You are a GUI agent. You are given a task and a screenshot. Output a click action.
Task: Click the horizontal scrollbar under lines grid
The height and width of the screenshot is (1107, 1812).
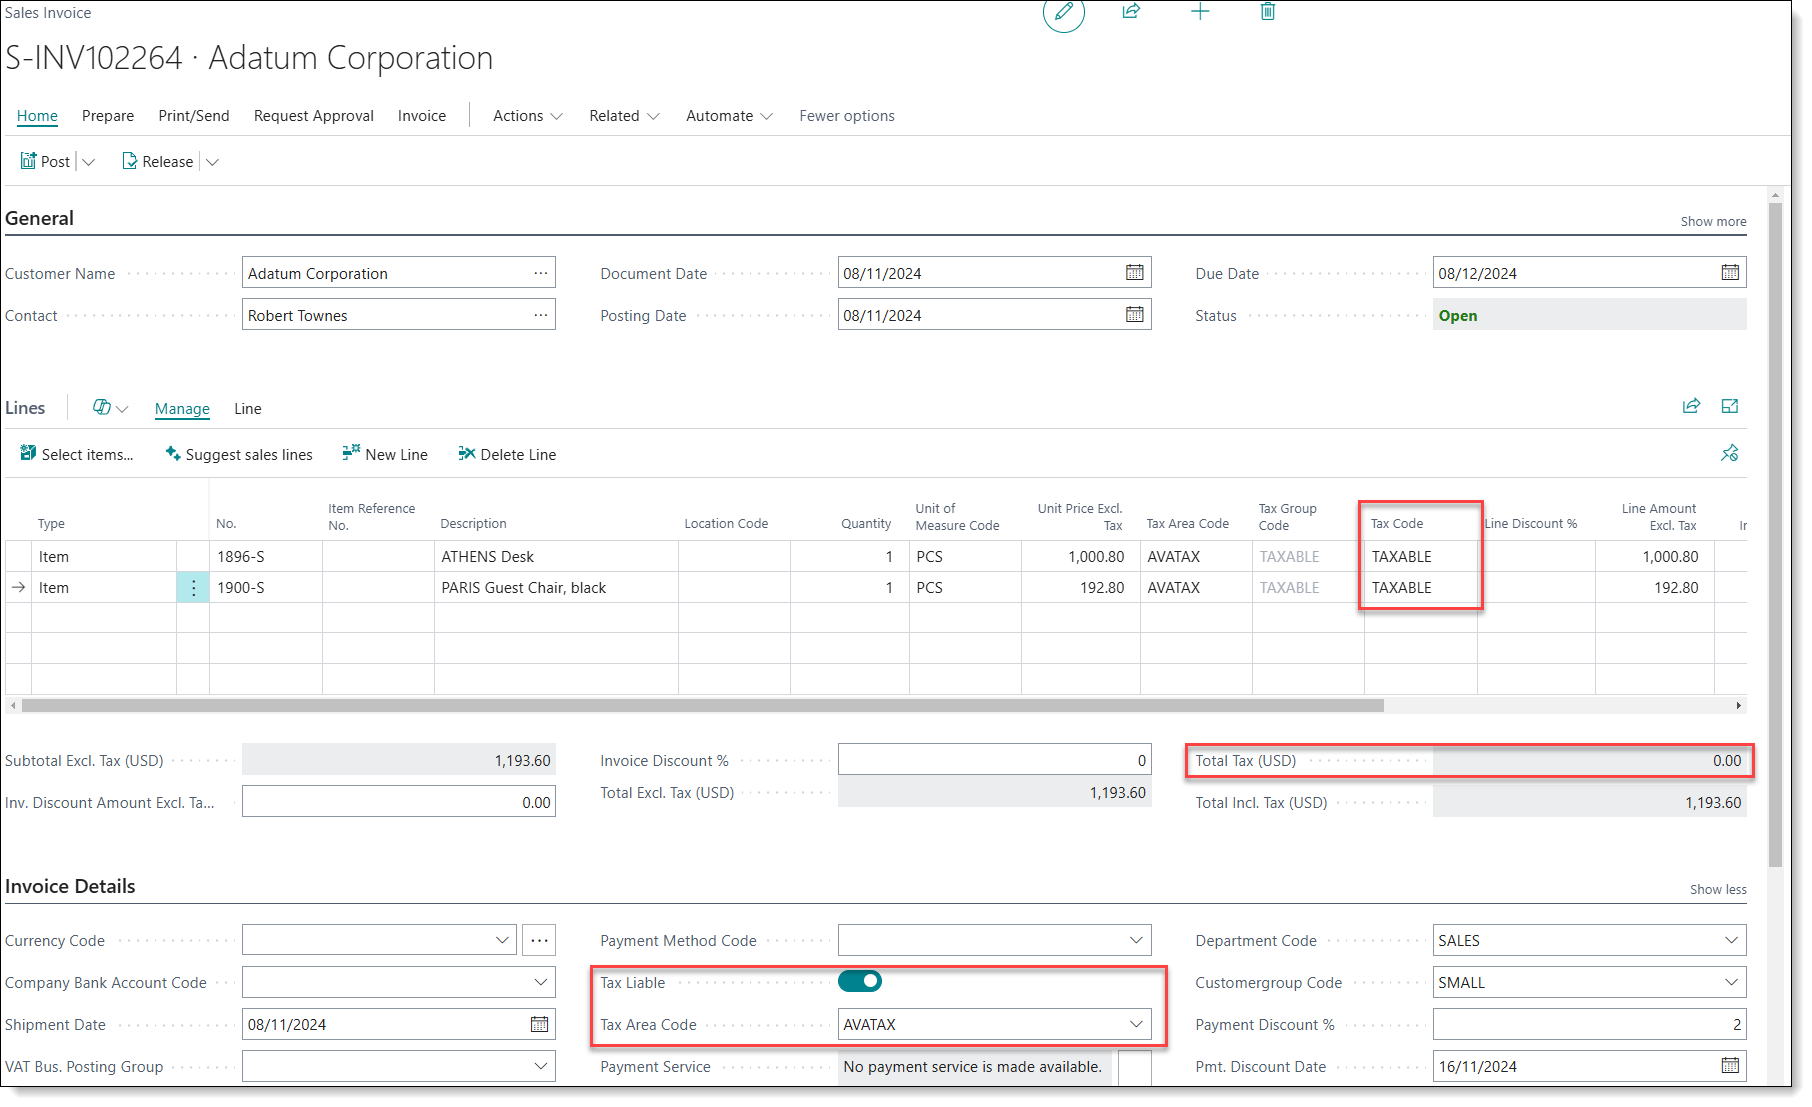tap(702, 706)
